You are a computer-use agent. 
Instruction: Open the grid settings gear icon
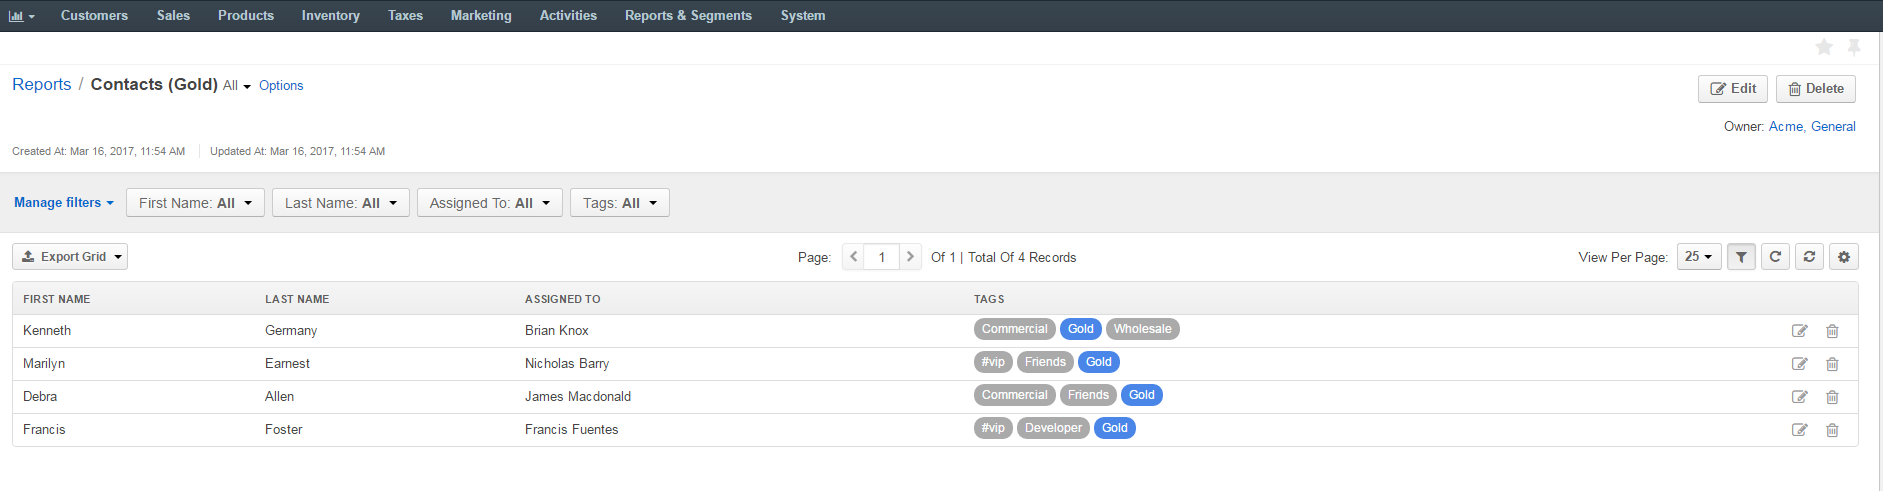pyautogui.click(x=1844, y=257)
